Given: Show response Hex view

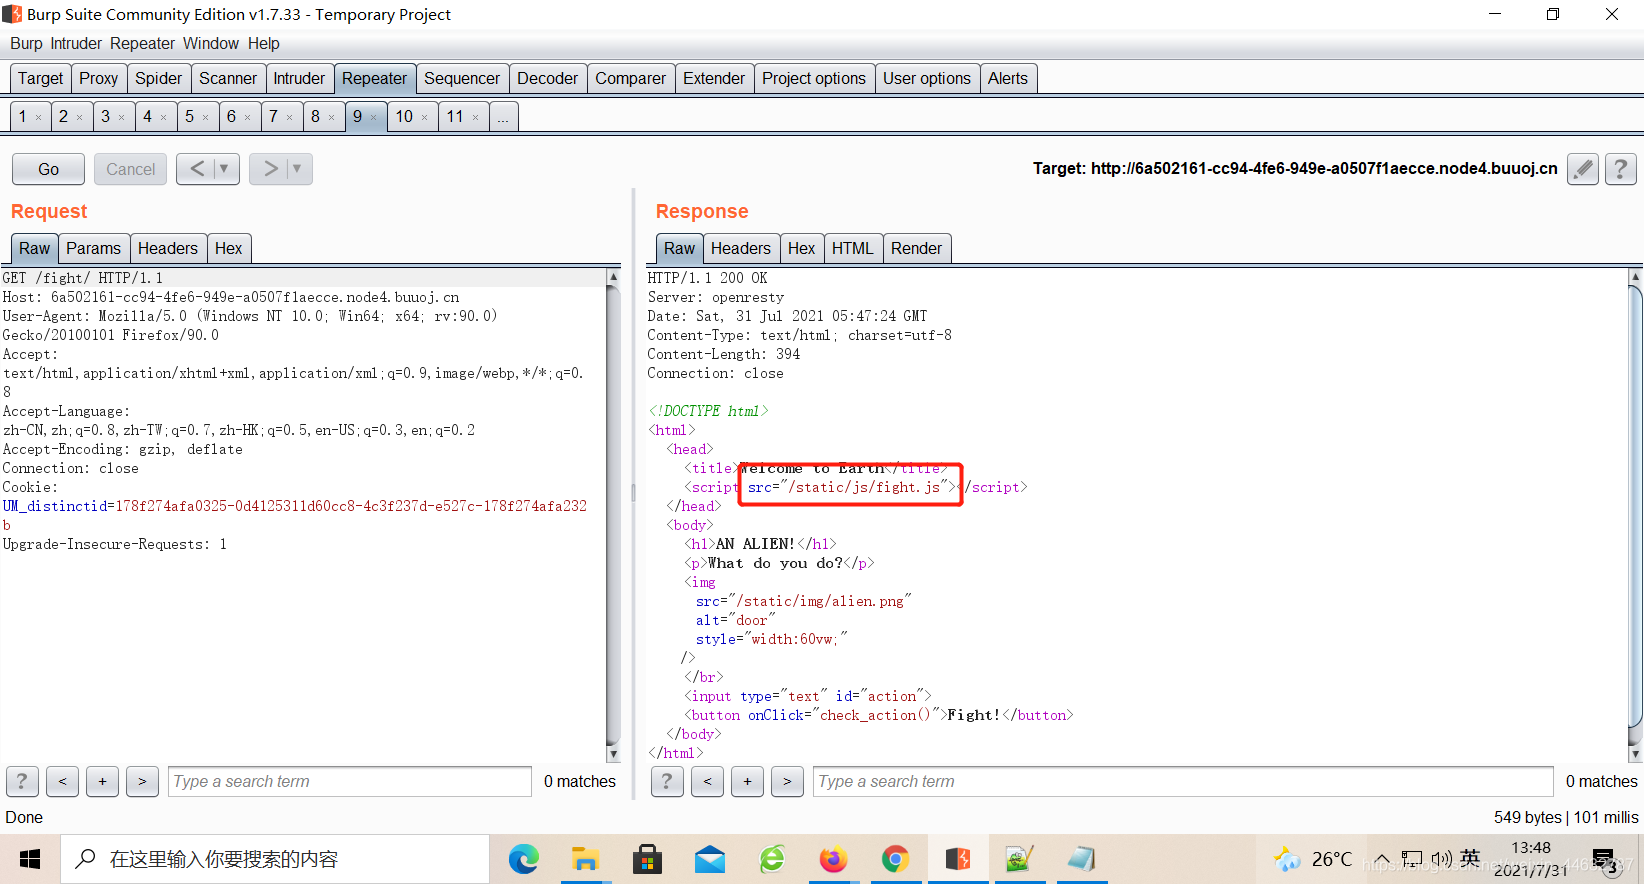Looking at the screenshot, I should click(801, 248).
